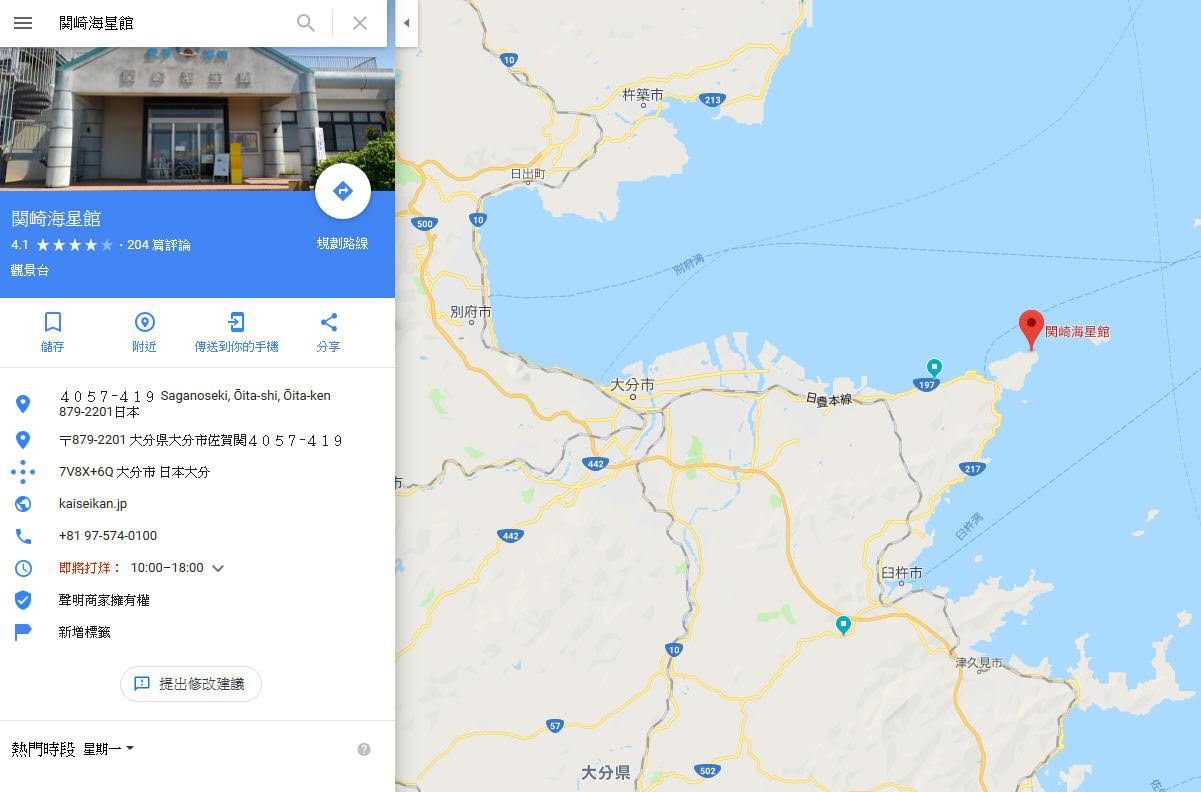Click the search magnifier icon
This screenshot has width=1201, height=792.
pos(306,23)
